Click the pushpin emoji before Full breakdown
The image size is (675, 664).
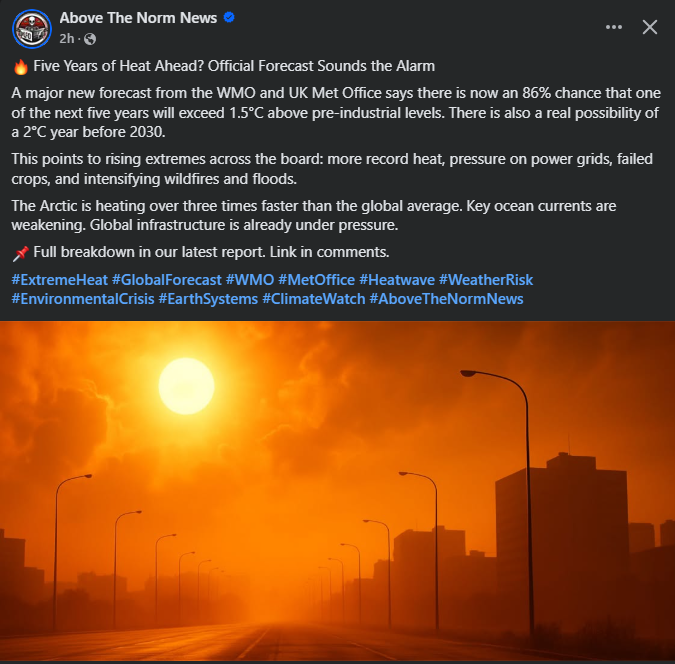tap(20, 253)
